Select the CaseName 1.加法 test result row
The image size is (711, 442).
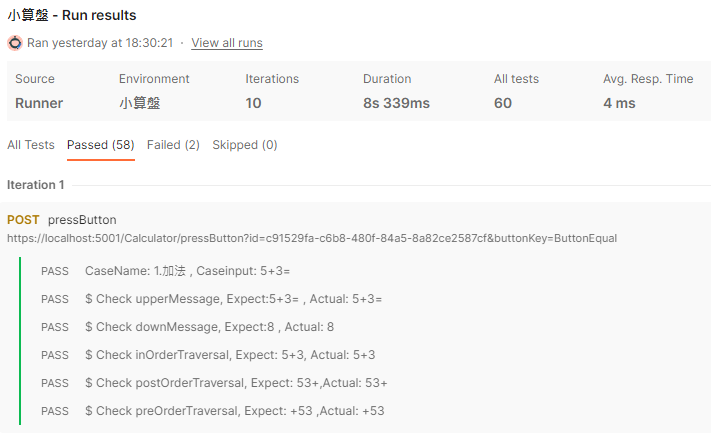(187, 271)
